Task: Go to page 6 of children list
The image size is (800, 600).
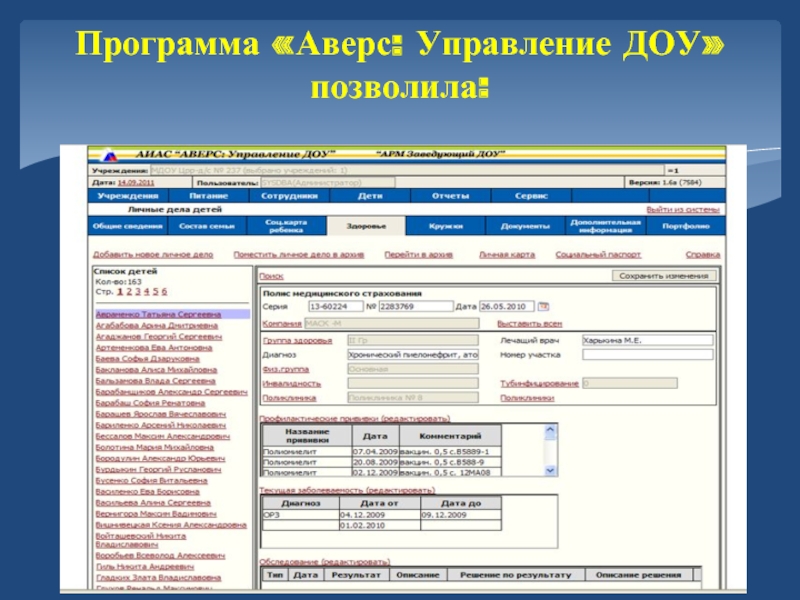Action: [164, 292]
